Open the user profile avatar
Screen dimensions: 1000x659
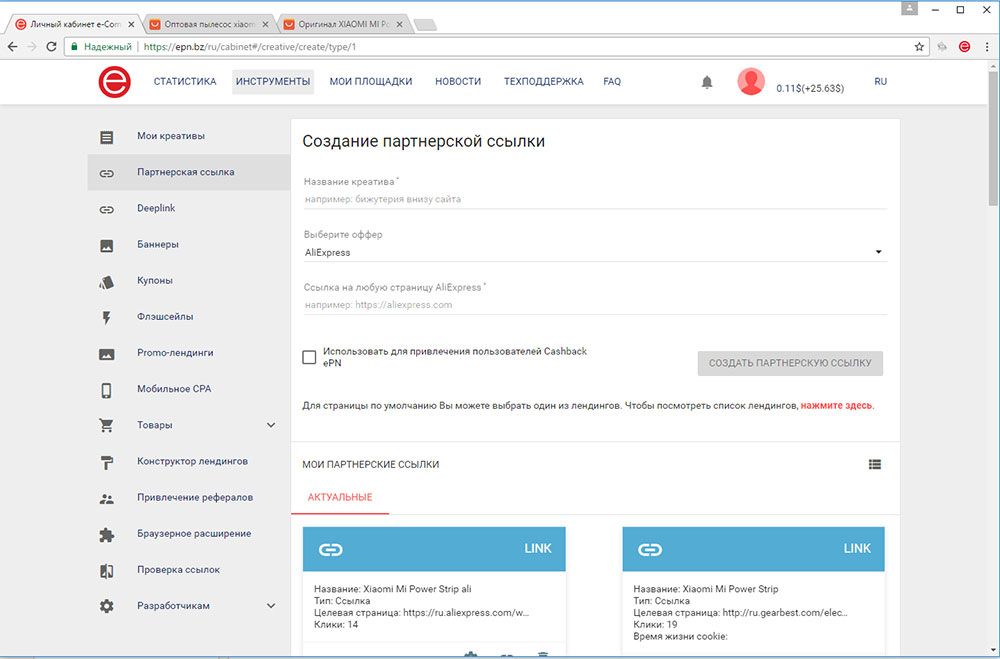(751, 82)
